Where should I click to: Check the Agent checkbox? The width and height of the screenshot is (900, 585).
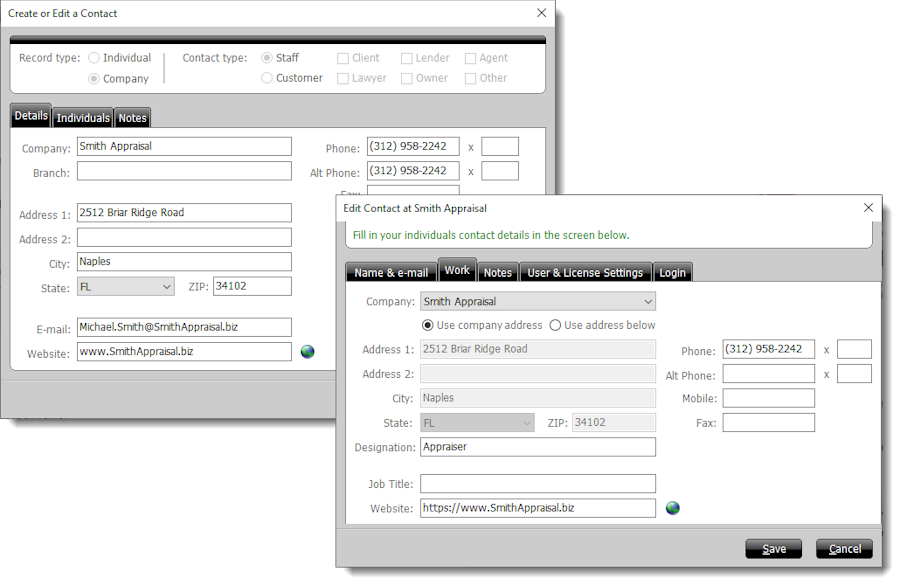tap(470, 59)
